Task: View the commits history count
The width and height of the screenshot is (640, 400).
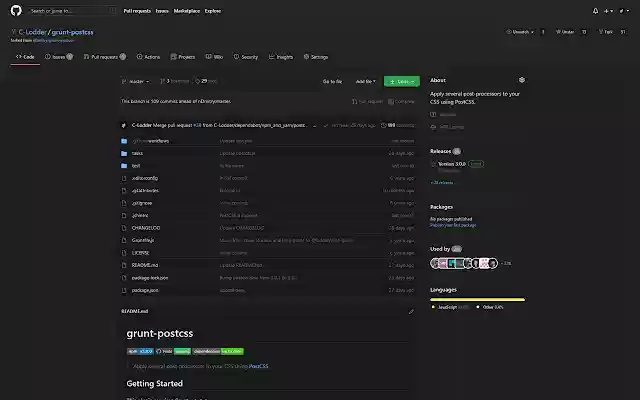Action: (x=398, y=125)
